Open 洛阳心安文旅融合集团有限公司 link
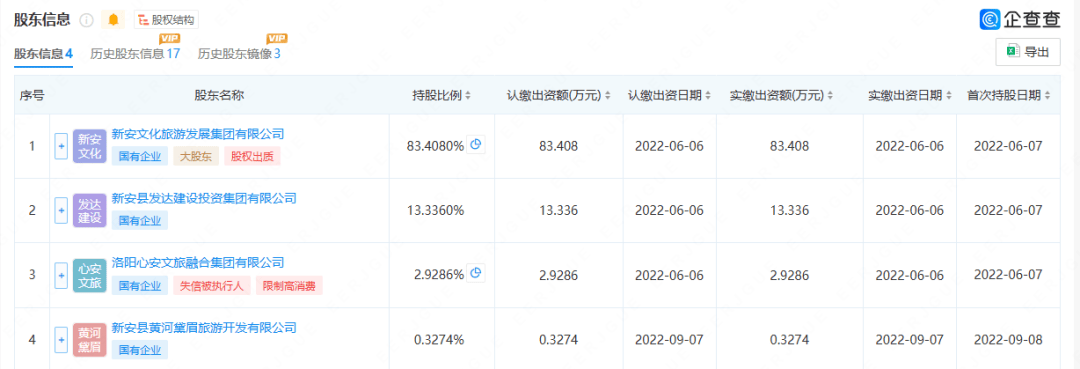This screenshot has width=1080, height=369. click(x=198, y=262)
